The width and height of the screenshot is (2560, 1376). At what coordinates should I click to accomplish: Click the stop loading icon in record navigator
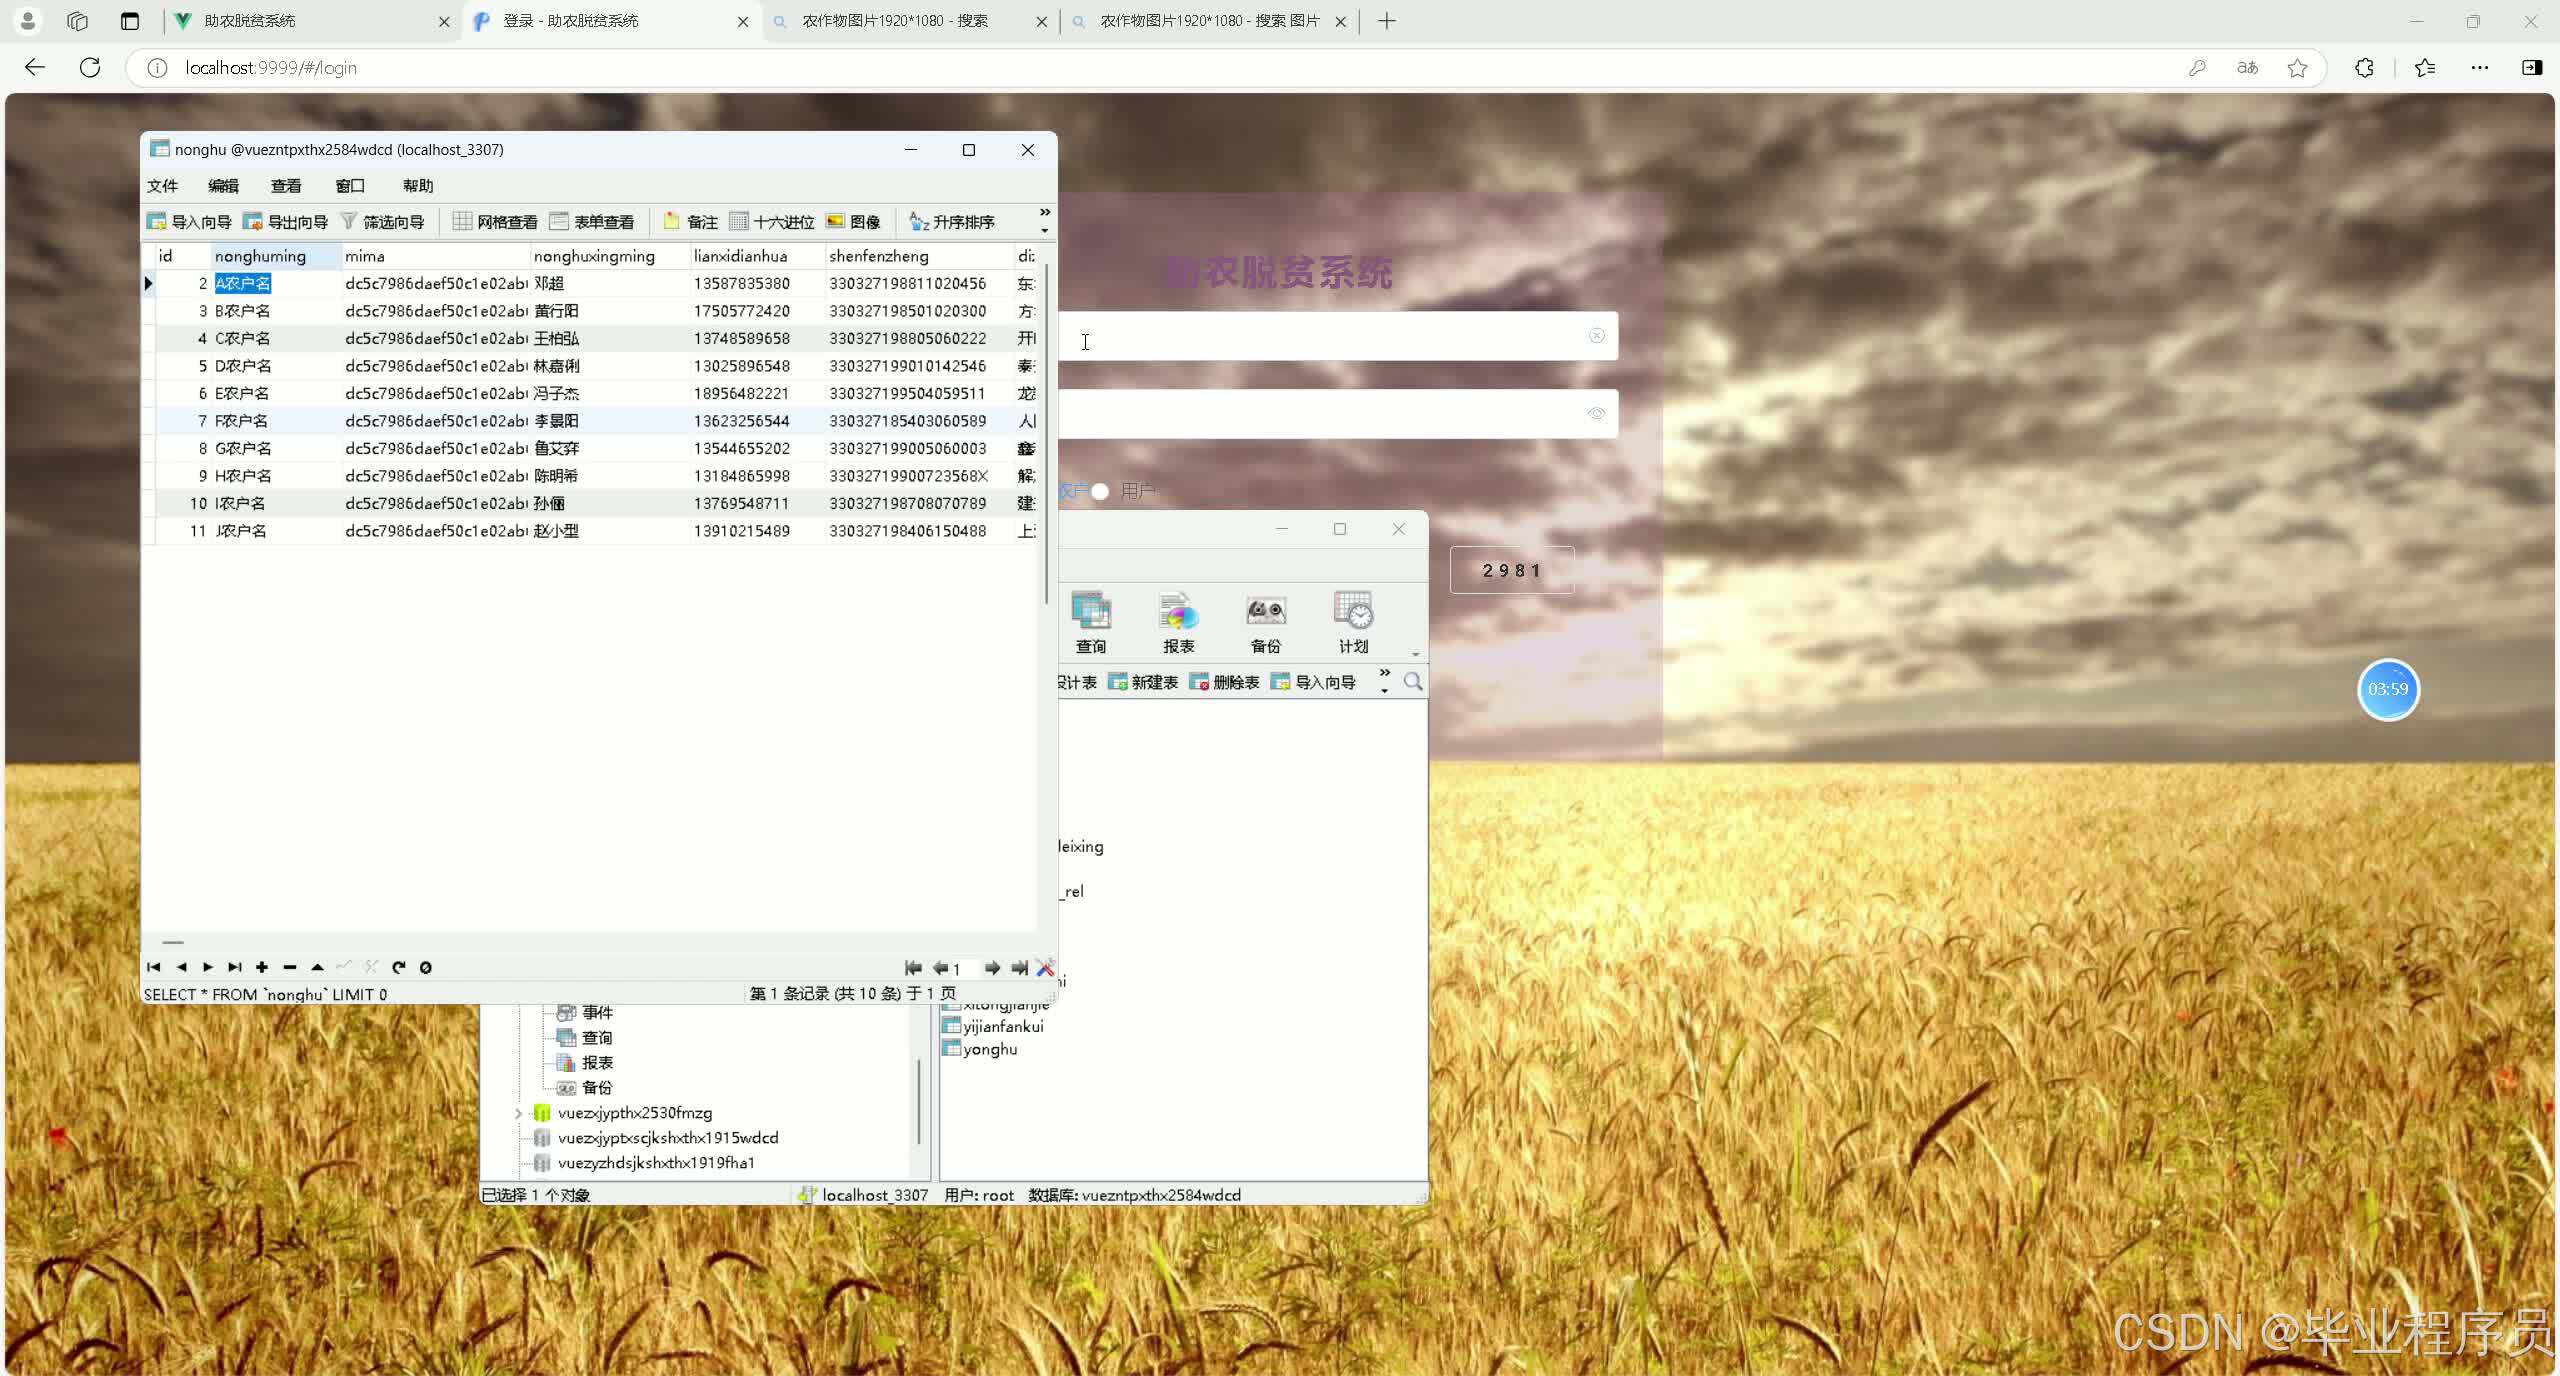[426, 967]
